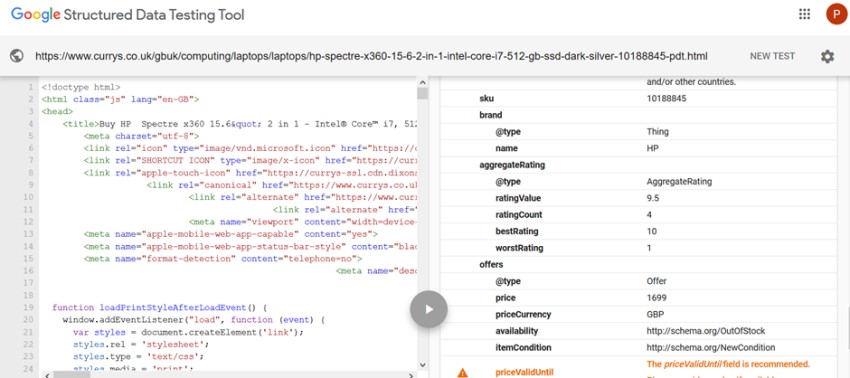Click the doctype html line in the code
This screenshot has height=378, width=850.
[x=81, y=87]
